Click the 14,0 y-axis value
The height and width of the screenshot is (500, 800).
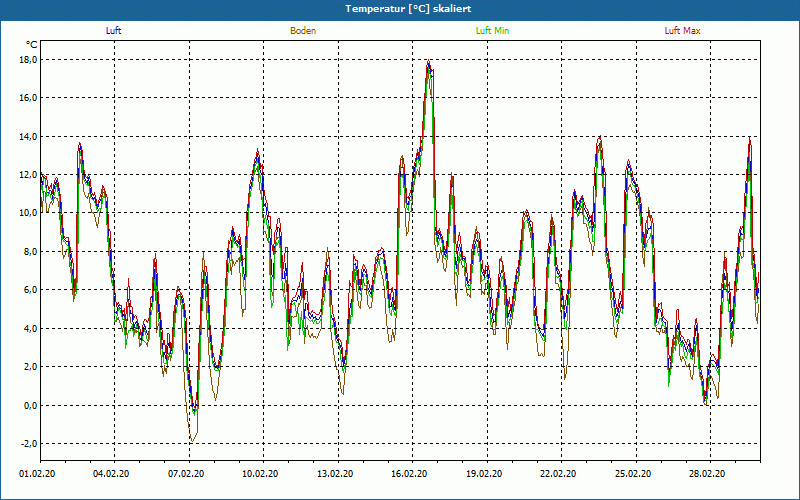pos(28,136)
